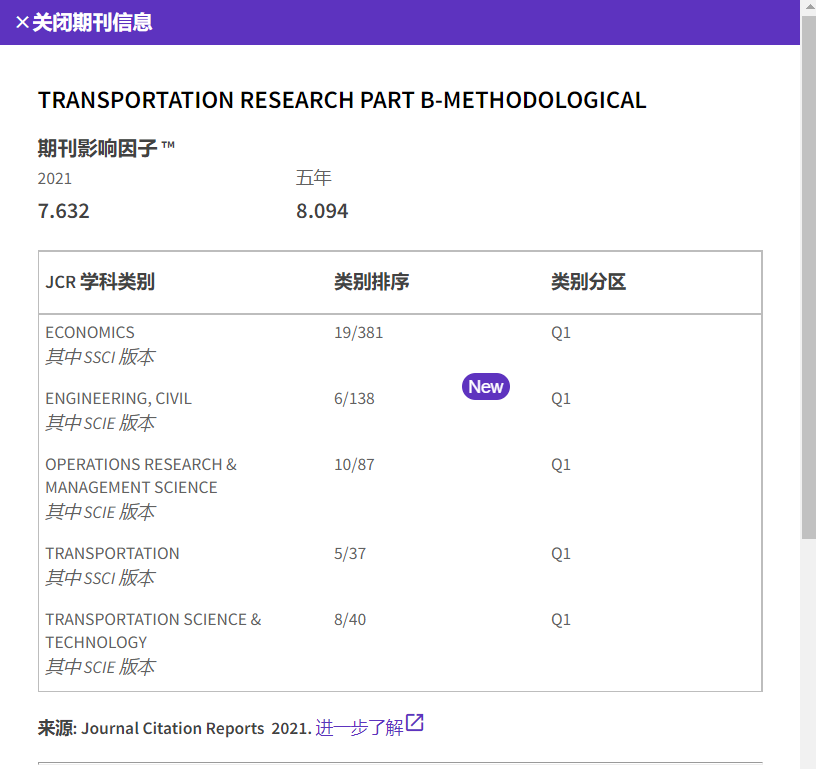Click the ranking 6/138

click(354, 399)
